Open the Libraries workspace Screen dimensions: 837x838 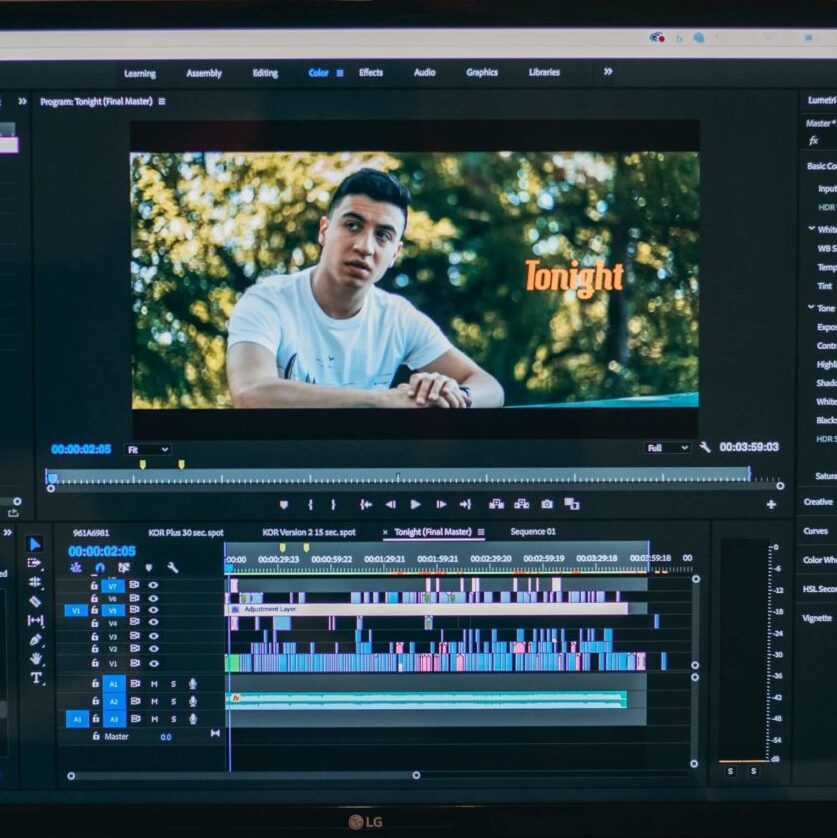545,72
